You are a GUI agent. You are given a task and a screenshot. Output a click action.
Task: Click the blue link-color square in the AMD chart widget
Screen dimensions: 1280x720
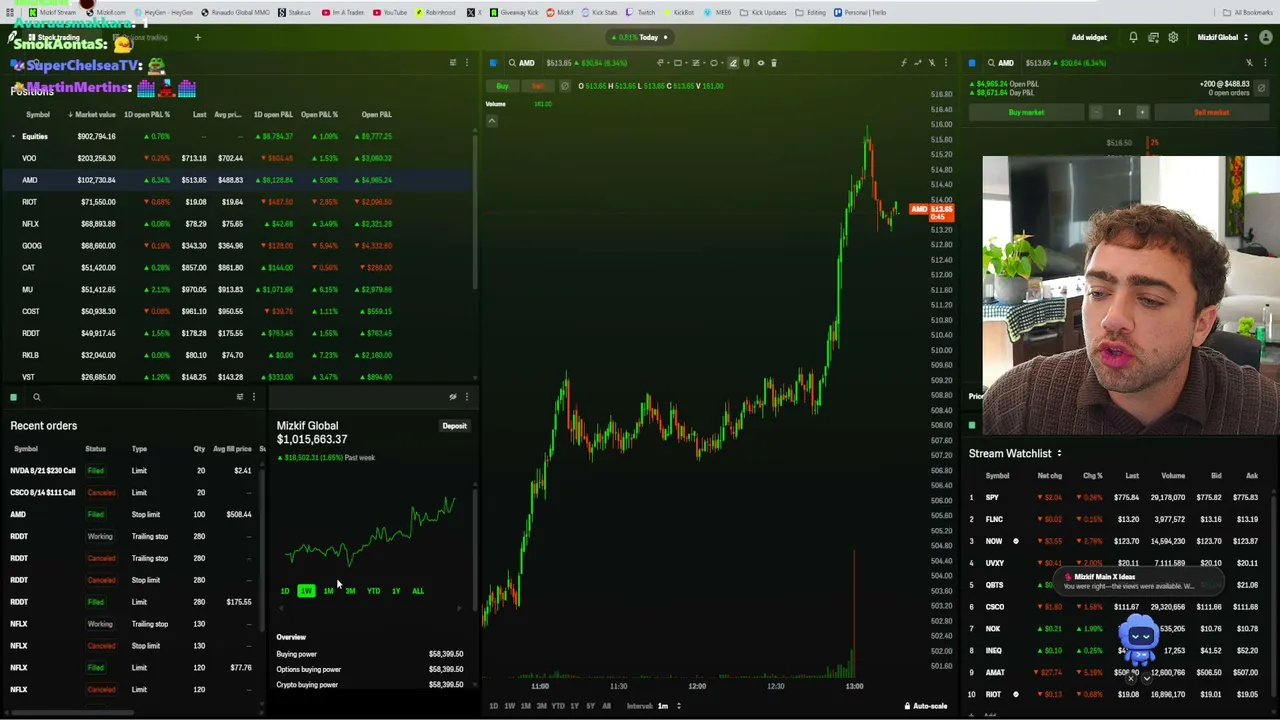click(x=493, y=63)
